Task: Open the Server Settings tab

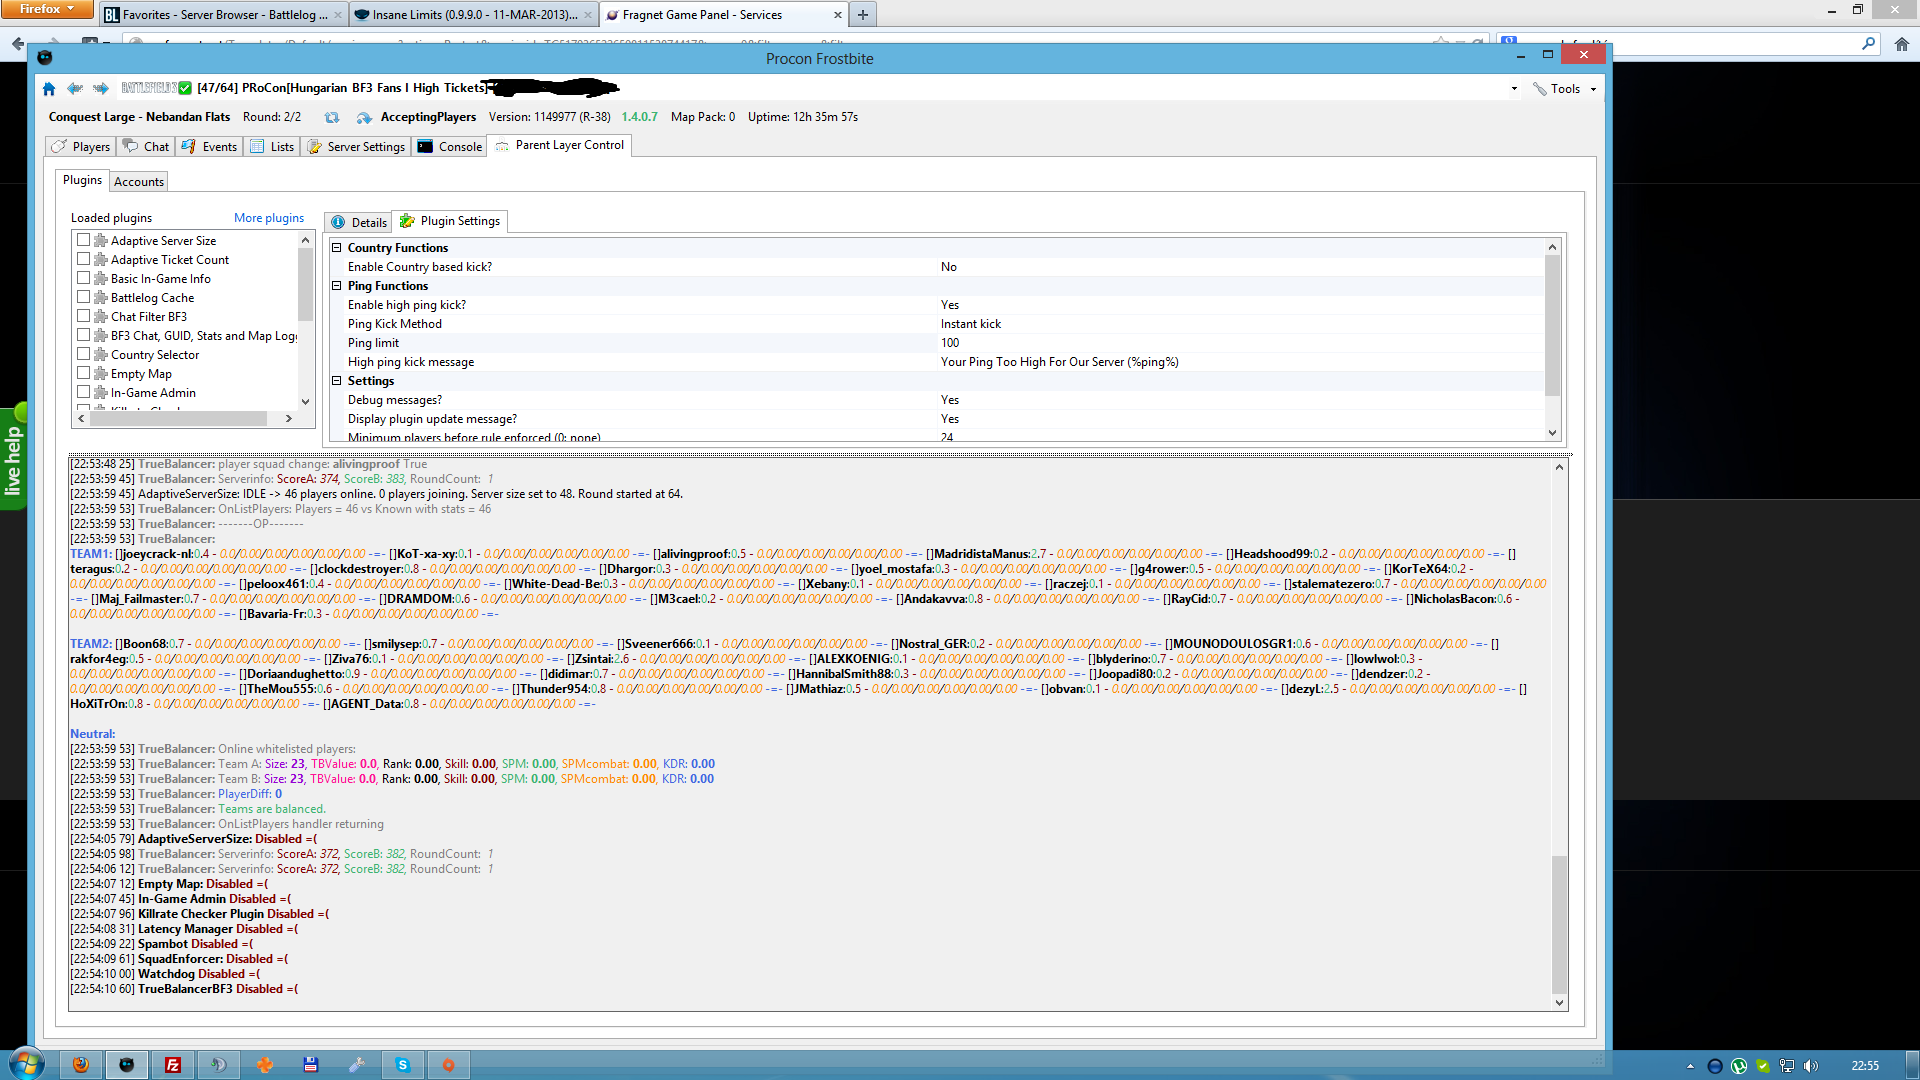Action: point(357,147)
